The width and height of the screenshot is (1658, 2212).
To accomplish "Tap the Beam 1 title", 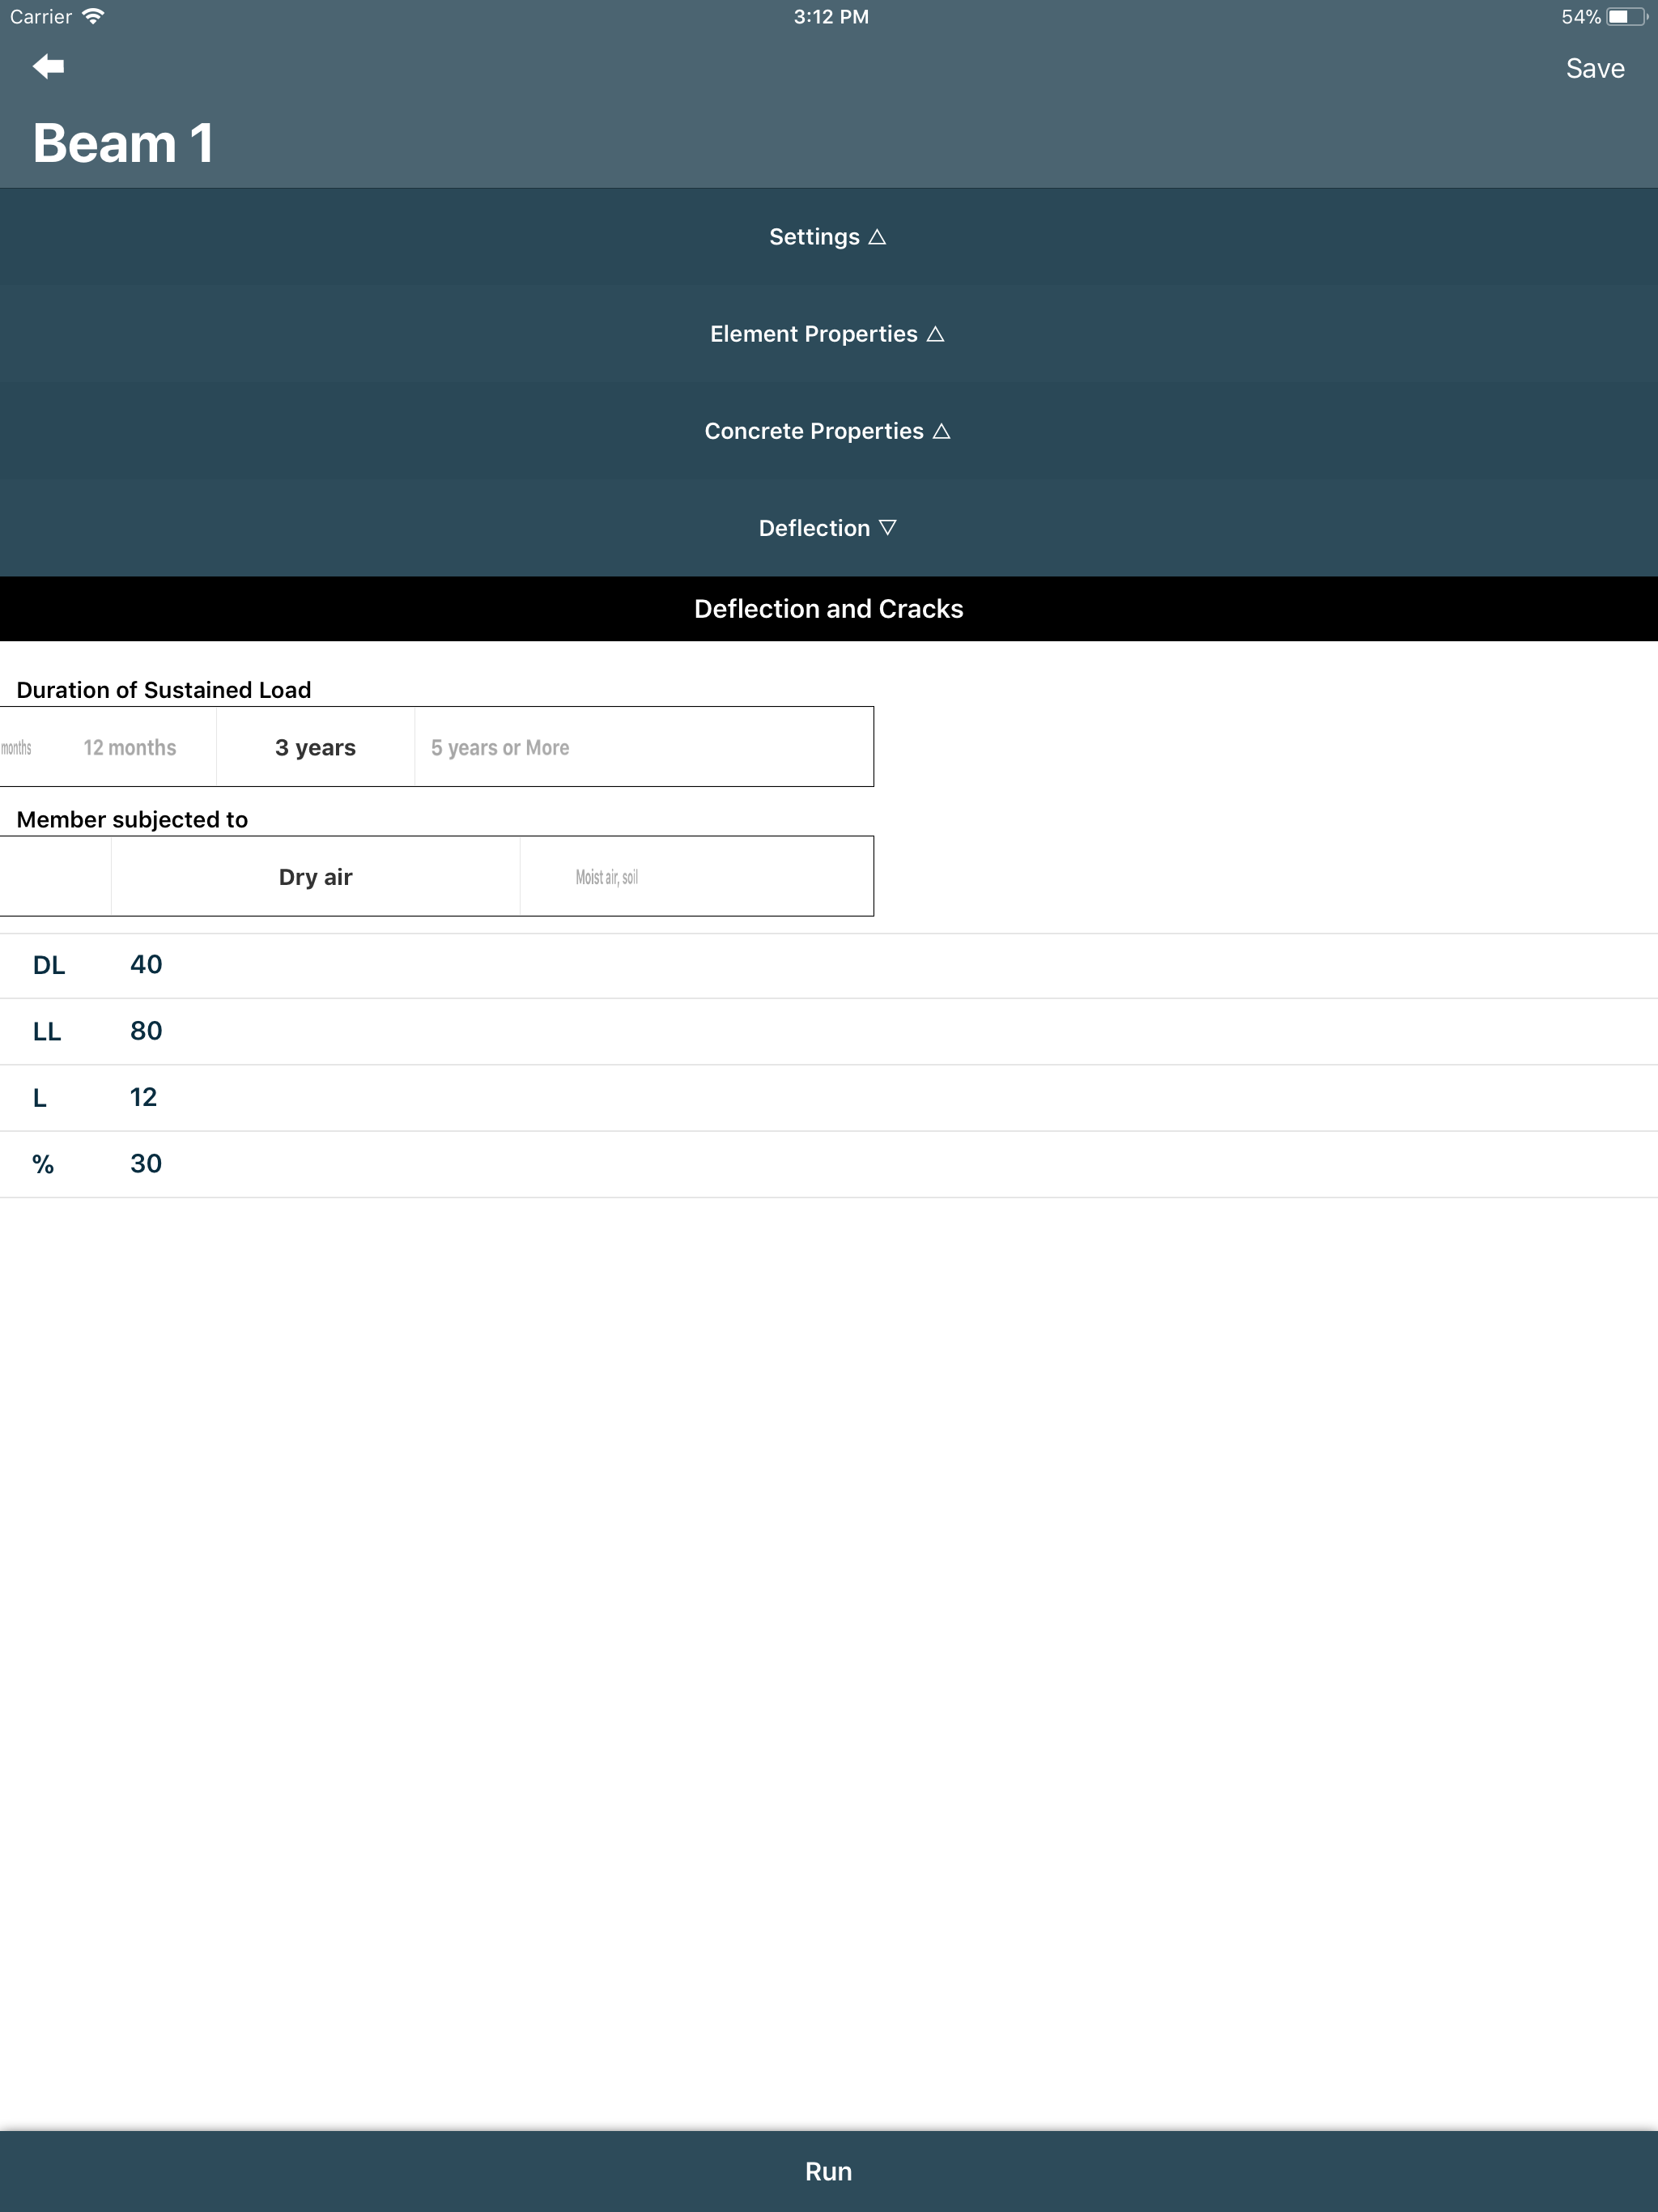I will [123, 143].
